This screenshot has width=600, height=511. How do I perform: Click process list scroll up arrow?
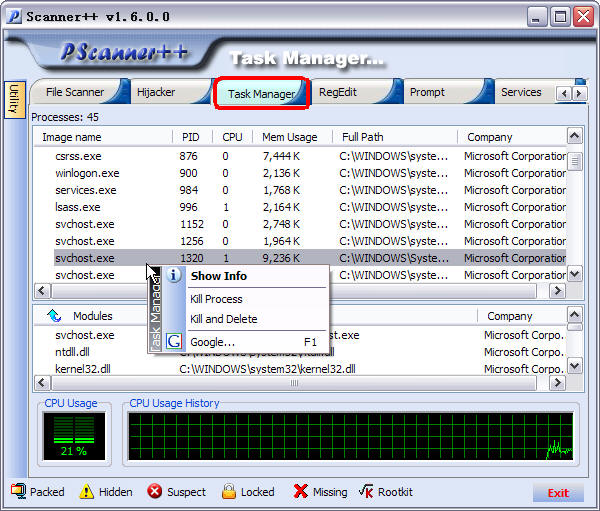[x=575, y=136]
